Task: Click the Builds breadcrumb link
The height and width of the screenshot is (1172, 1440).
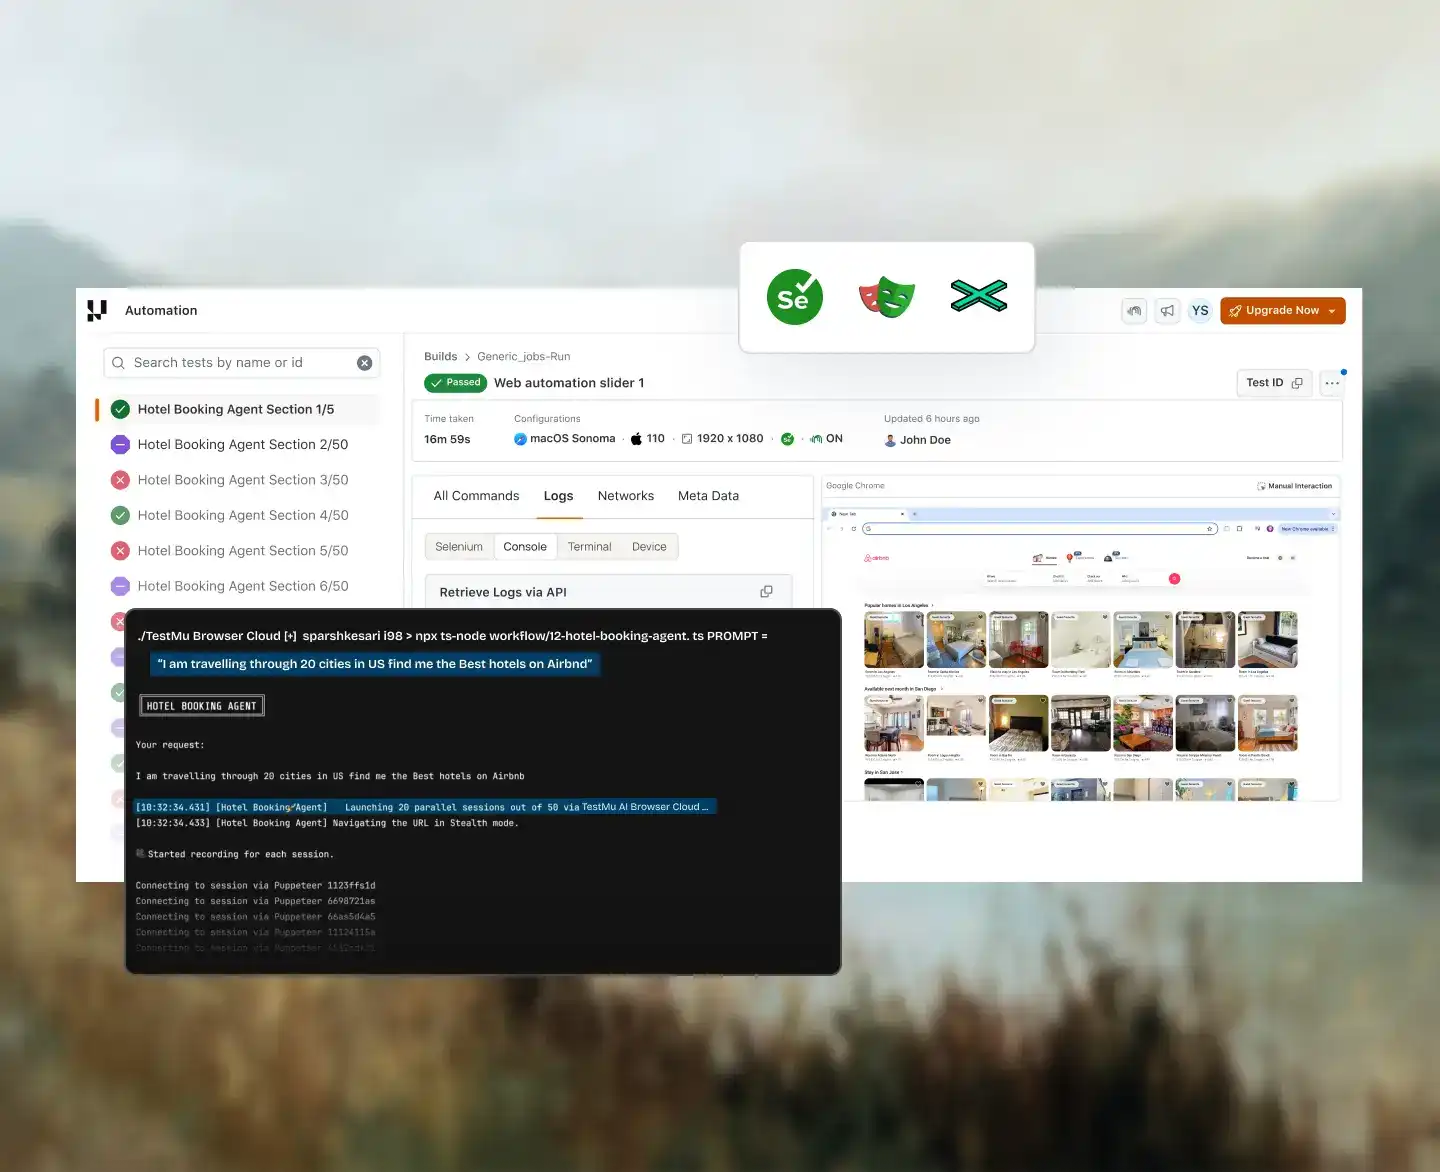Action: [x=440, y=357]
